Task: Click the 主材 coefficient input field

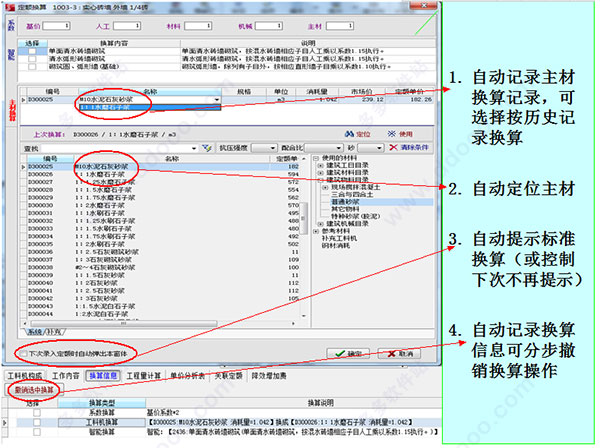Action: point(340,26)
